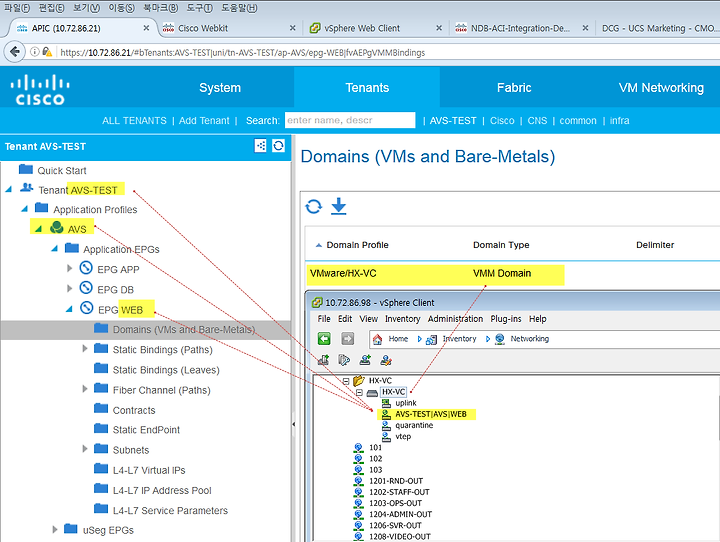Open the Plug-ins menu in vSphere Client
The image size is (720, 542).
coord(506,319)
